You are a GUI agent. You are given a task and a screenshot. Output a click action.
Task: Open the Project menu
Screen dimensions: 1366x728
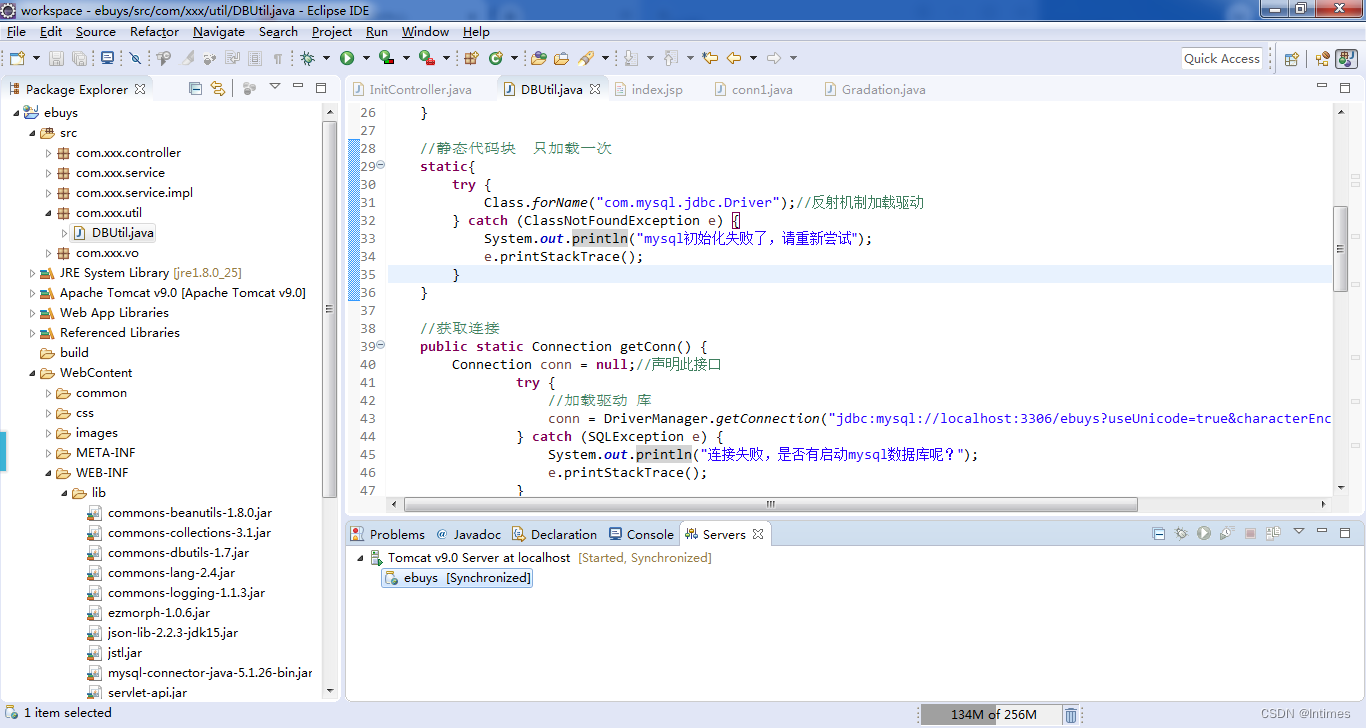point(332,31)
